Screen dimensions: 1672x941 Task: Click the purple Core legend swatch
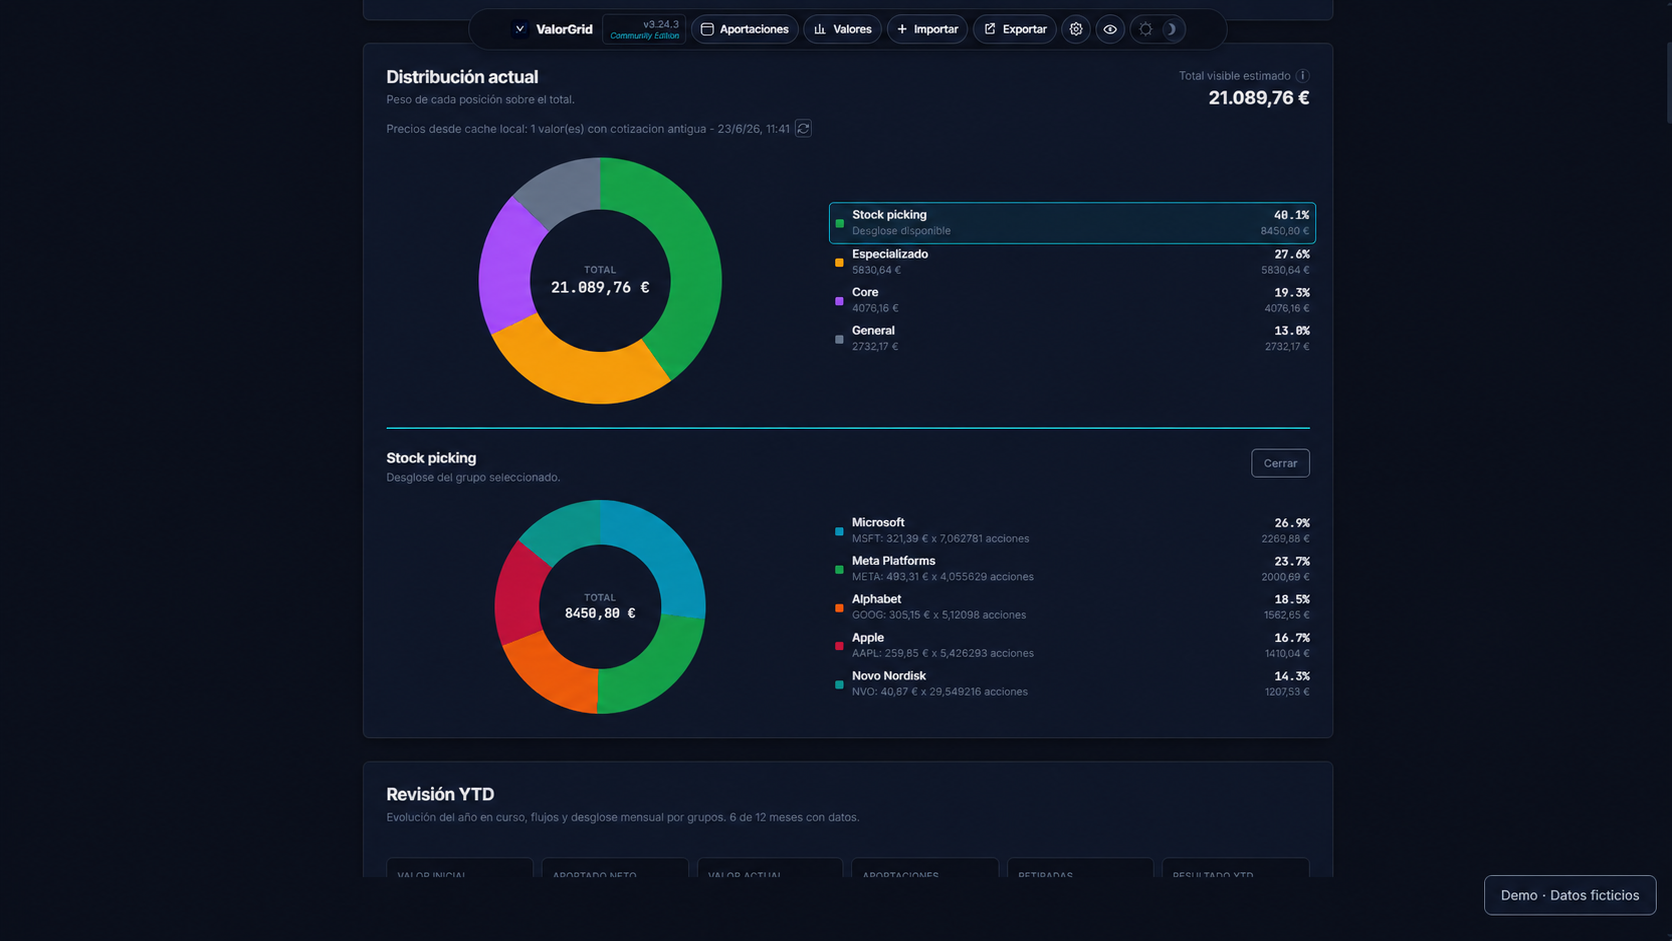pos(839,301)
